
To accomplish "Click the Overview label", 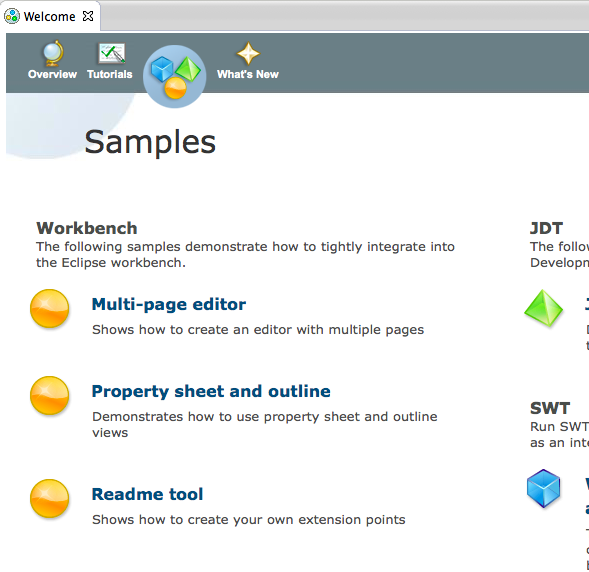I will click(52, 74).
